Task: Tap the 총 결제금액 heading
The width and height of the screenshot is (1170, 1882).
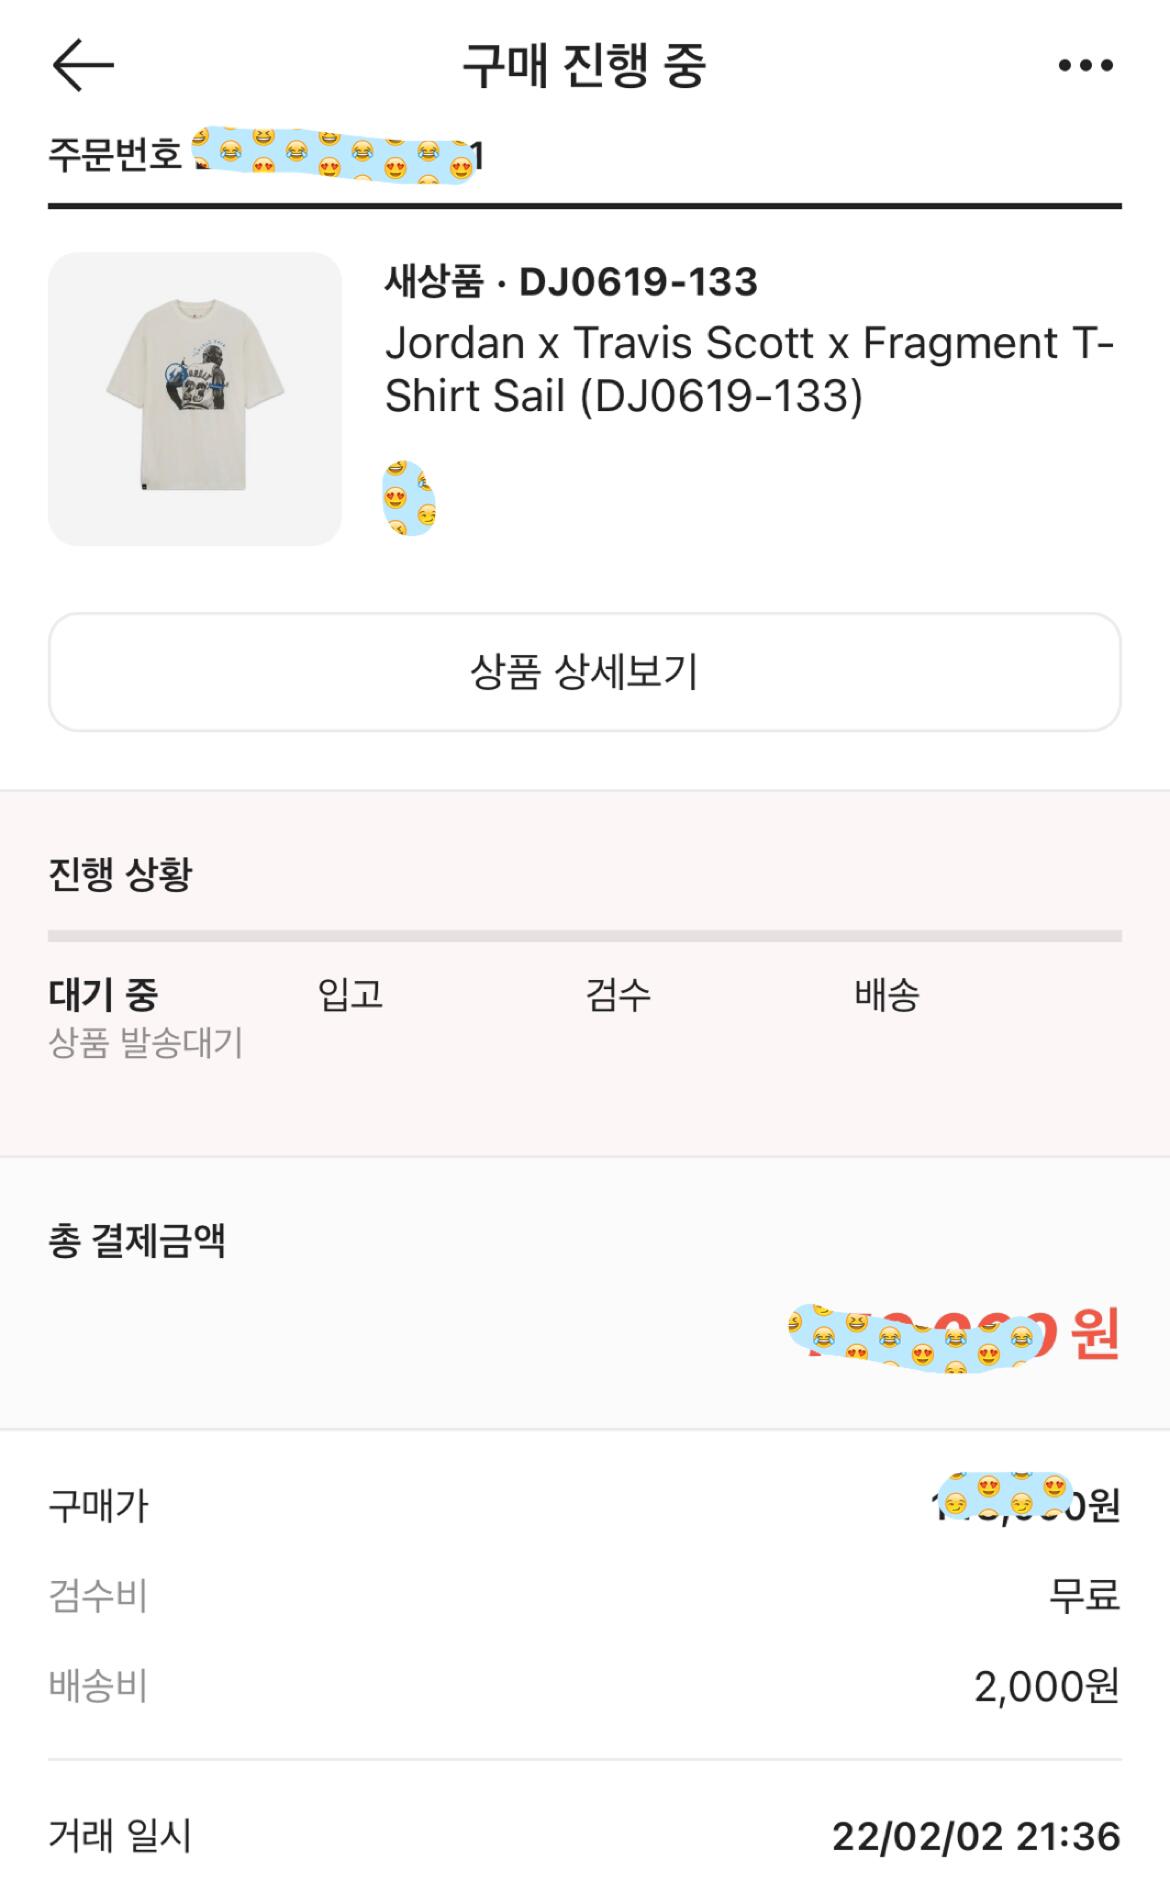Action: 137,1241
